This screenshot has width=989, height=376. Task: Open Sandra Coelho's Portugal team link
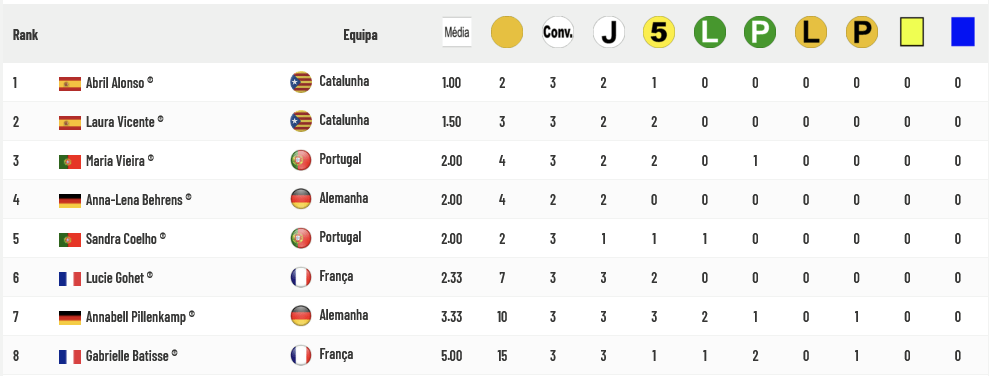point(340,237)
